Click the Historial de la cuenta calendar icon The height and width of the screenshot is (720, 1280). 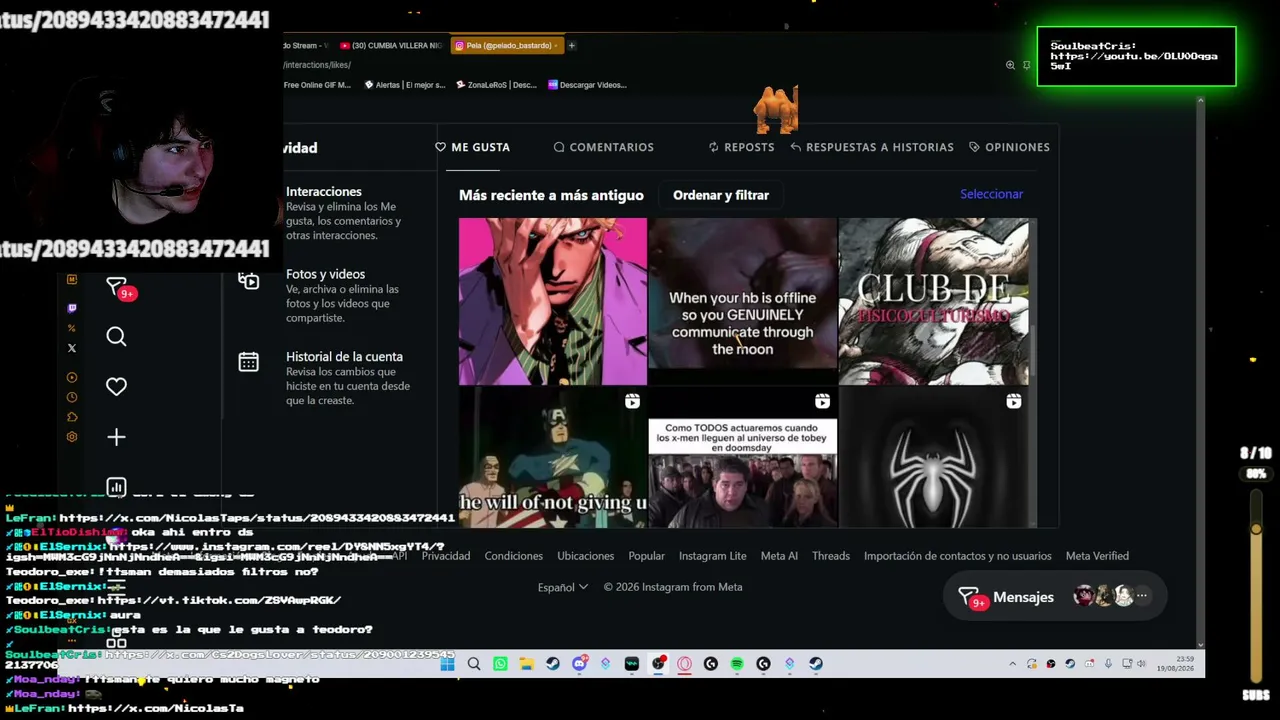coord(249,362)
